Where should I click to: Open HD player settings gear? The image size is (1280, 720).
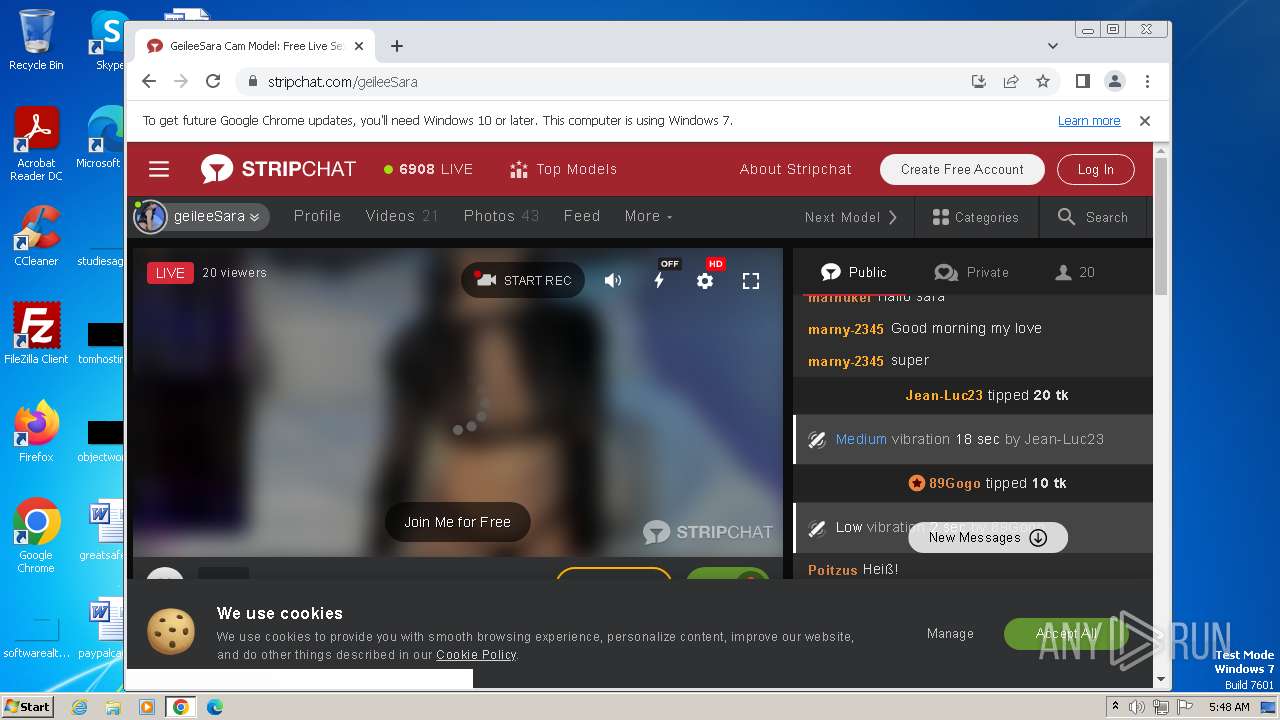[706, 281]
